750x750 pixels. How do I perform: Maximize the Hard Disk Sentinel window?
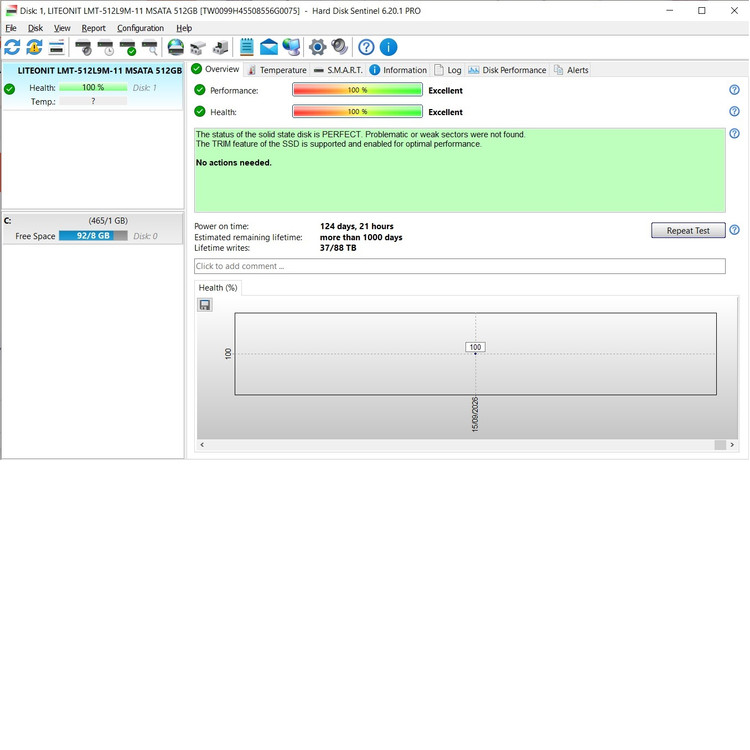point(702,11)
